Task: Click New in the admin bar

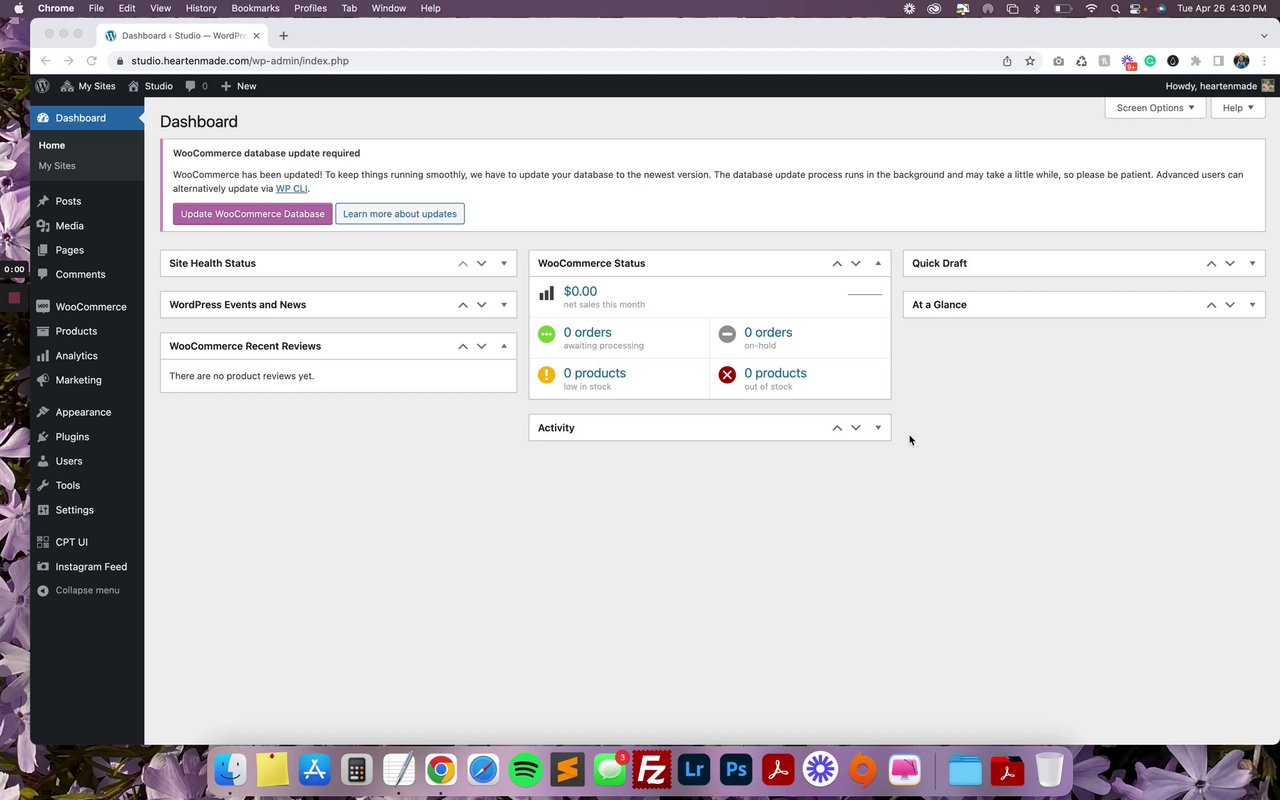Action: tap(238, 86)
